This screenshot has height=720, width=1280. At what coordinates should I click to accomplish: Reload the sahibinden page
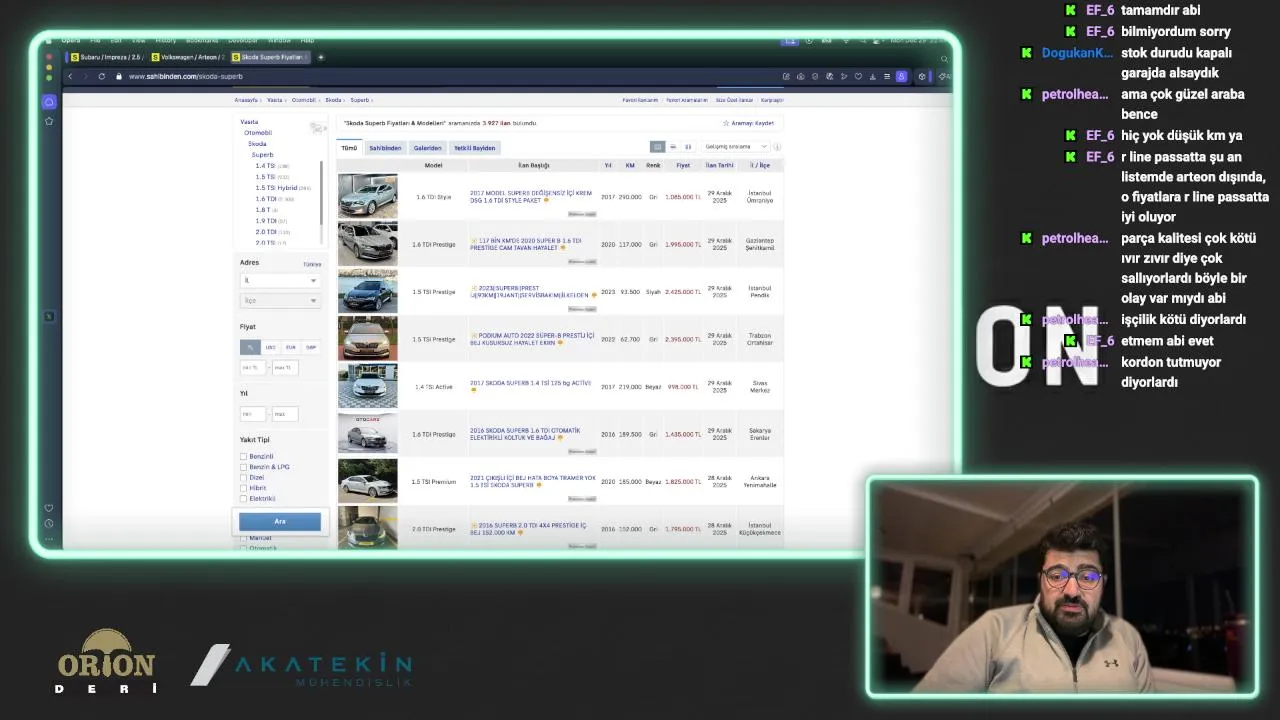(101, 76)
